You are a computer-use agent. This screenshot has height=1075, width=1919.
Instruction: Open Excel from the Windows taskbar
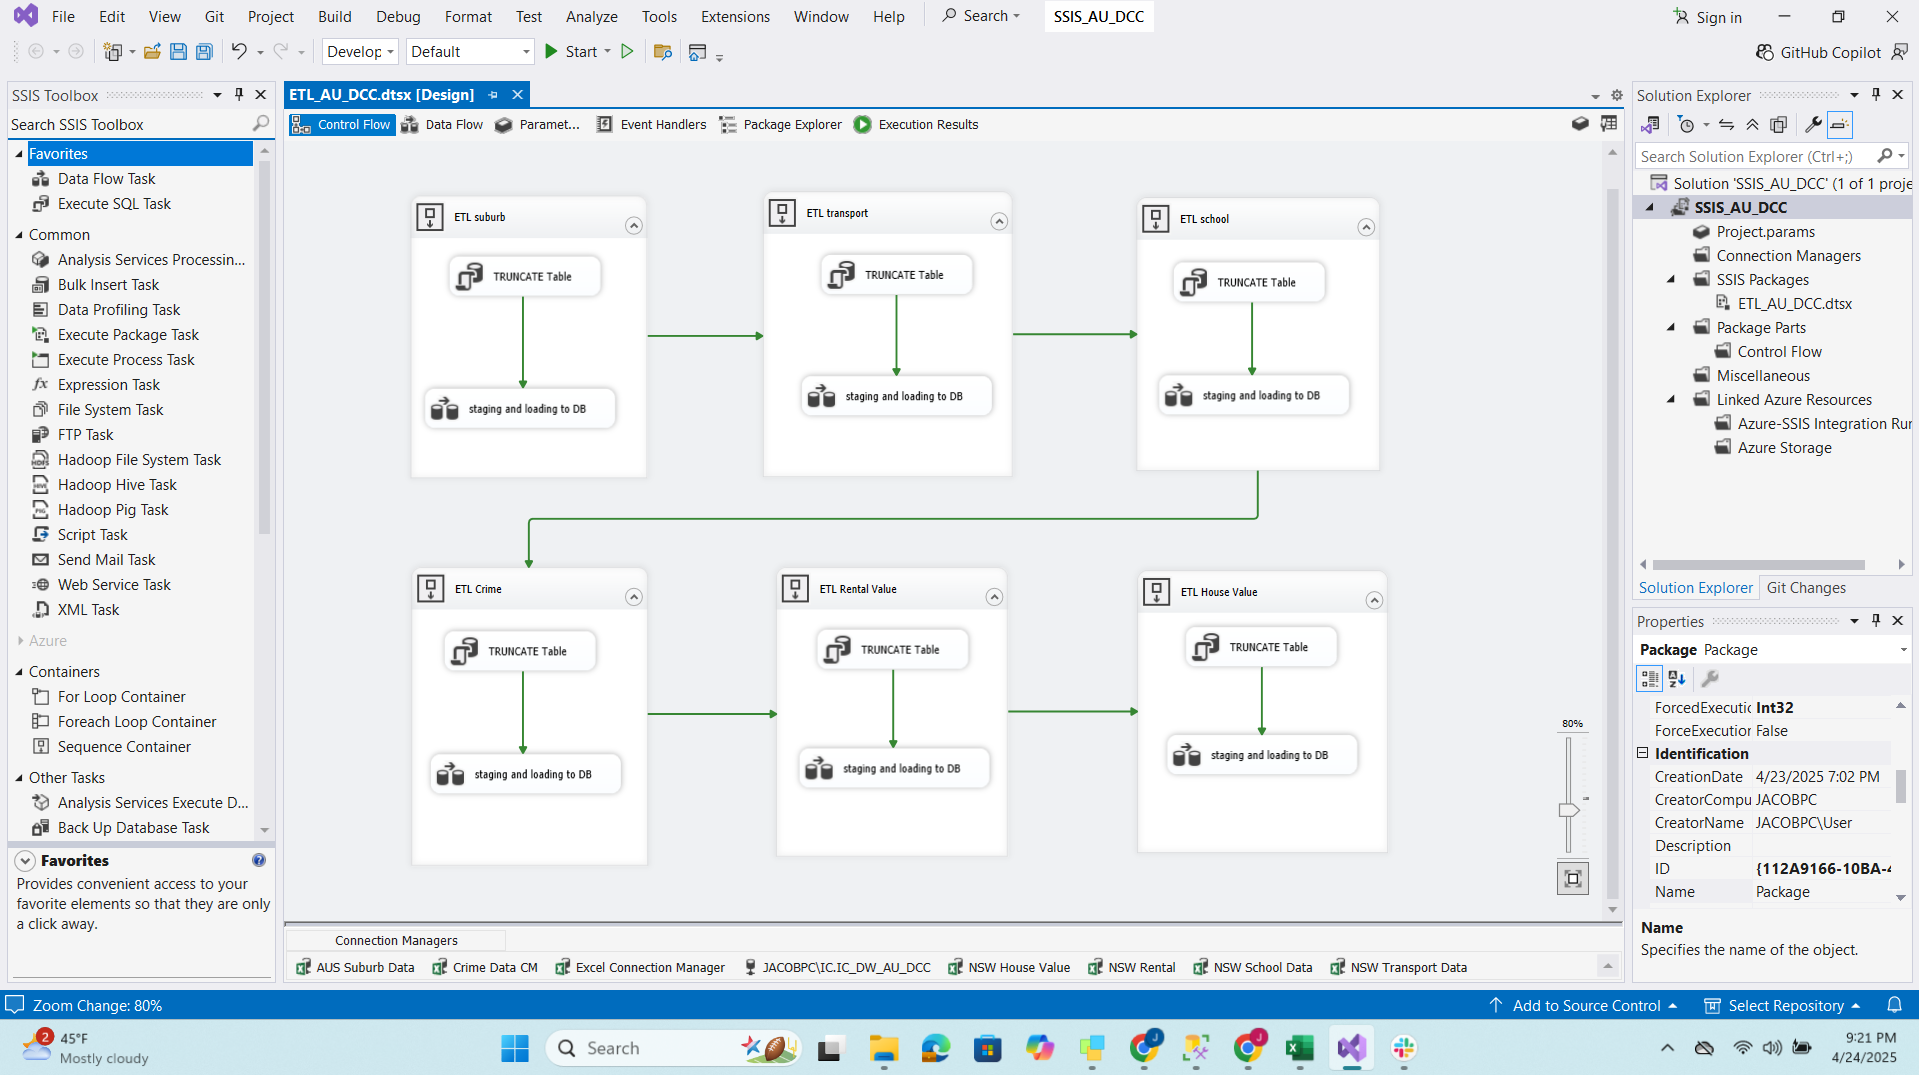point(1299,1048)
